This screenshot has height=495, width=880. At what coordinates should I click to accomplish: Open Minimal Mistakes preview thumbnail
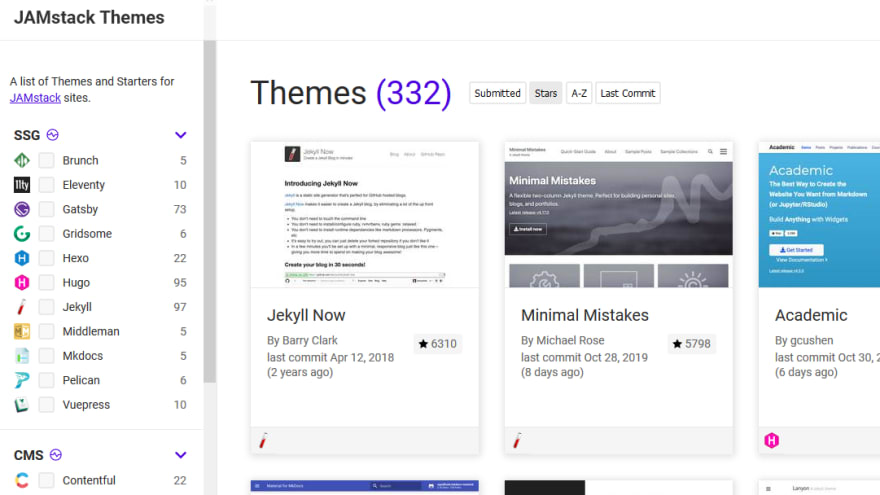click(618, 215)
